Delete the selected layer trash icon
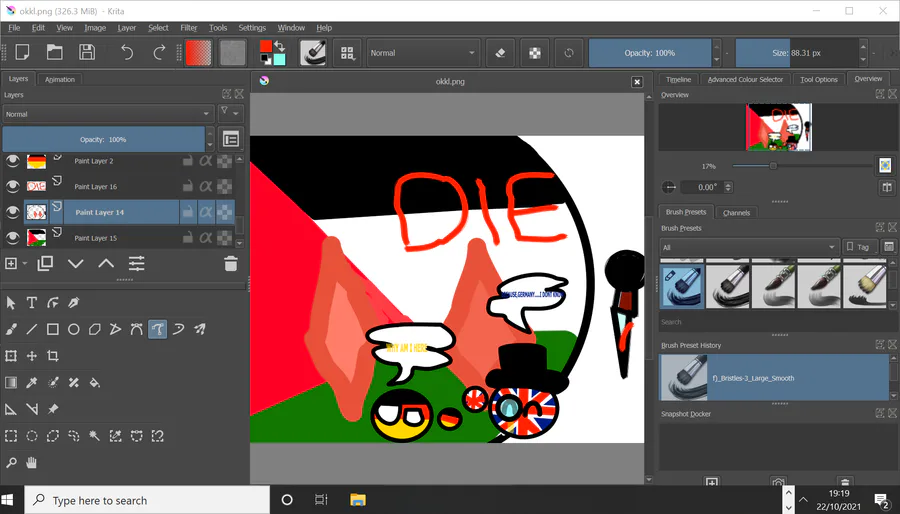Viewport: 900px width, 514px height. [231, 263]
